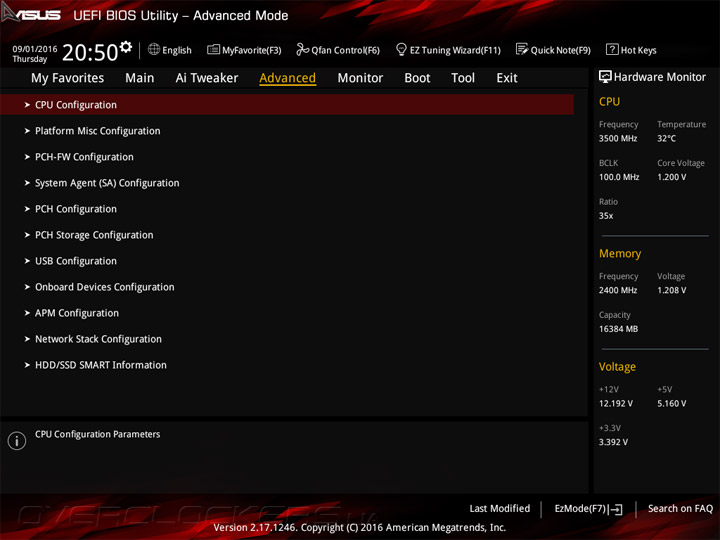The height and width of the screenshot is (540, 720).
Task: Open System Agent (SA) Configuration
Action: 287,183
